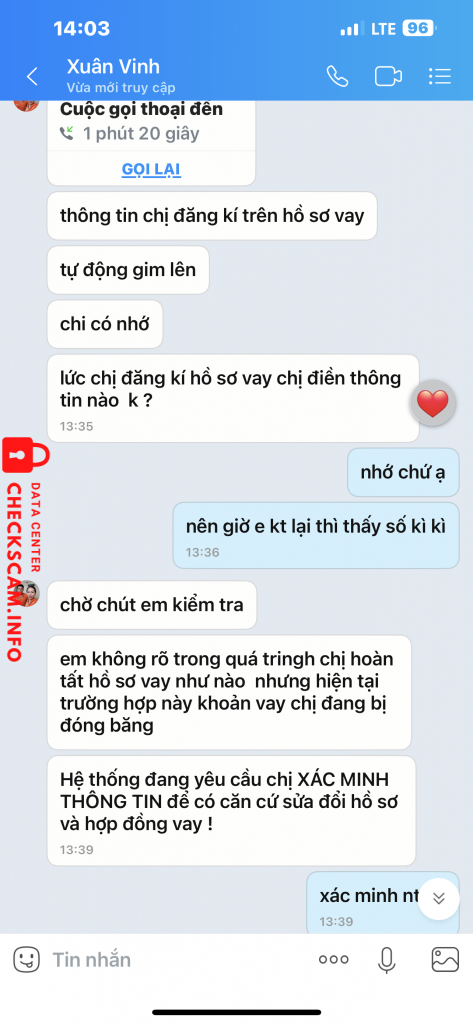Open Xuân Vinh contact name header
This screenshot has width=473, height=1024.
[113, 67]
